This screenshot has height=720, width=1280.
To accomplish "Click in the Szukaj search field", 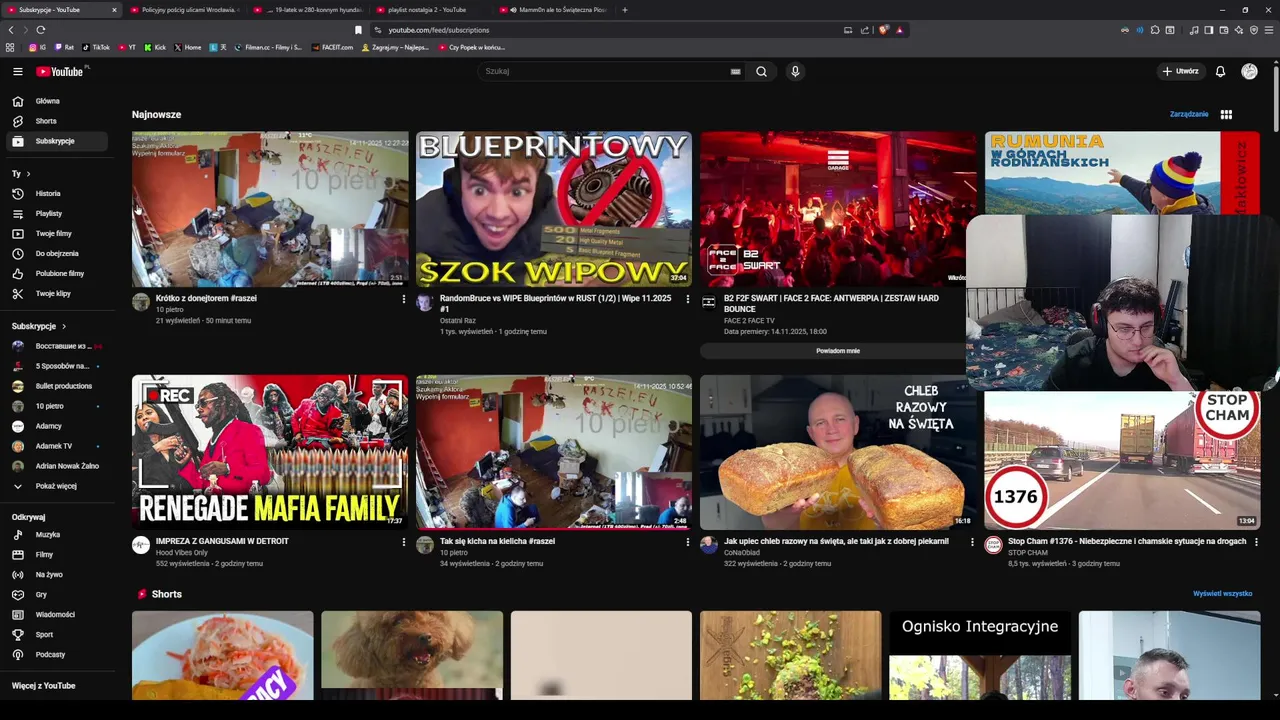I will click(x=605, y=71).
